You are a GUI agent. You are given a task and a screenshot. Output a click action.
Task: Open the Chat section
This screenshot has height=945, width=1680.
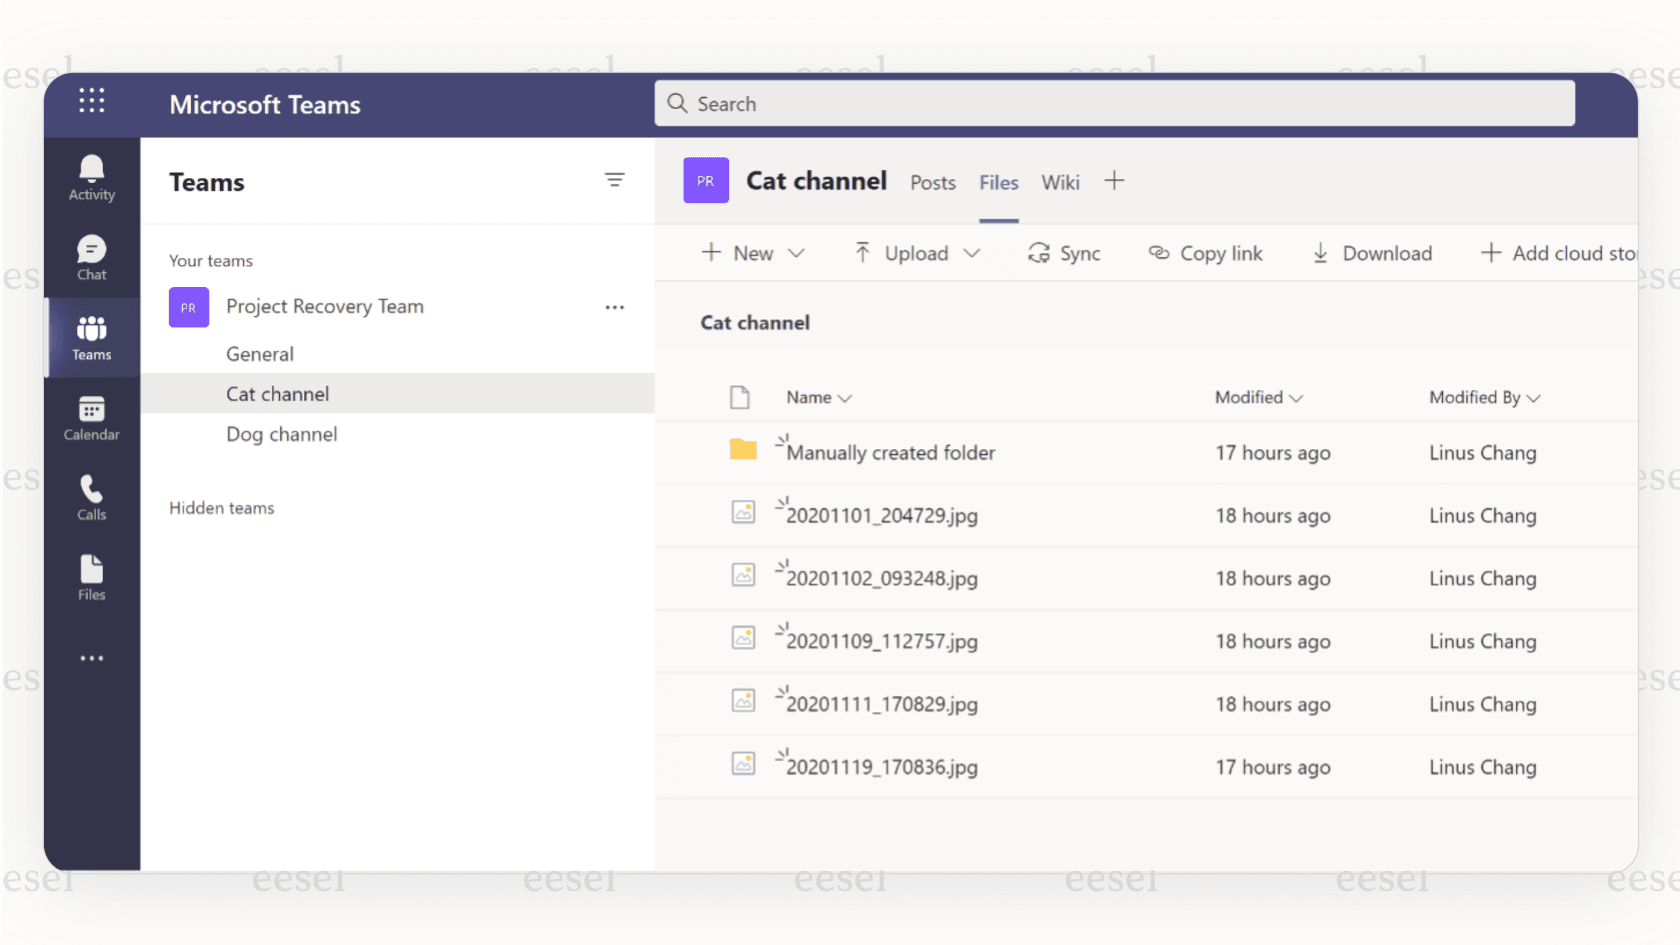pyautogui.click(x=91, y=257)
